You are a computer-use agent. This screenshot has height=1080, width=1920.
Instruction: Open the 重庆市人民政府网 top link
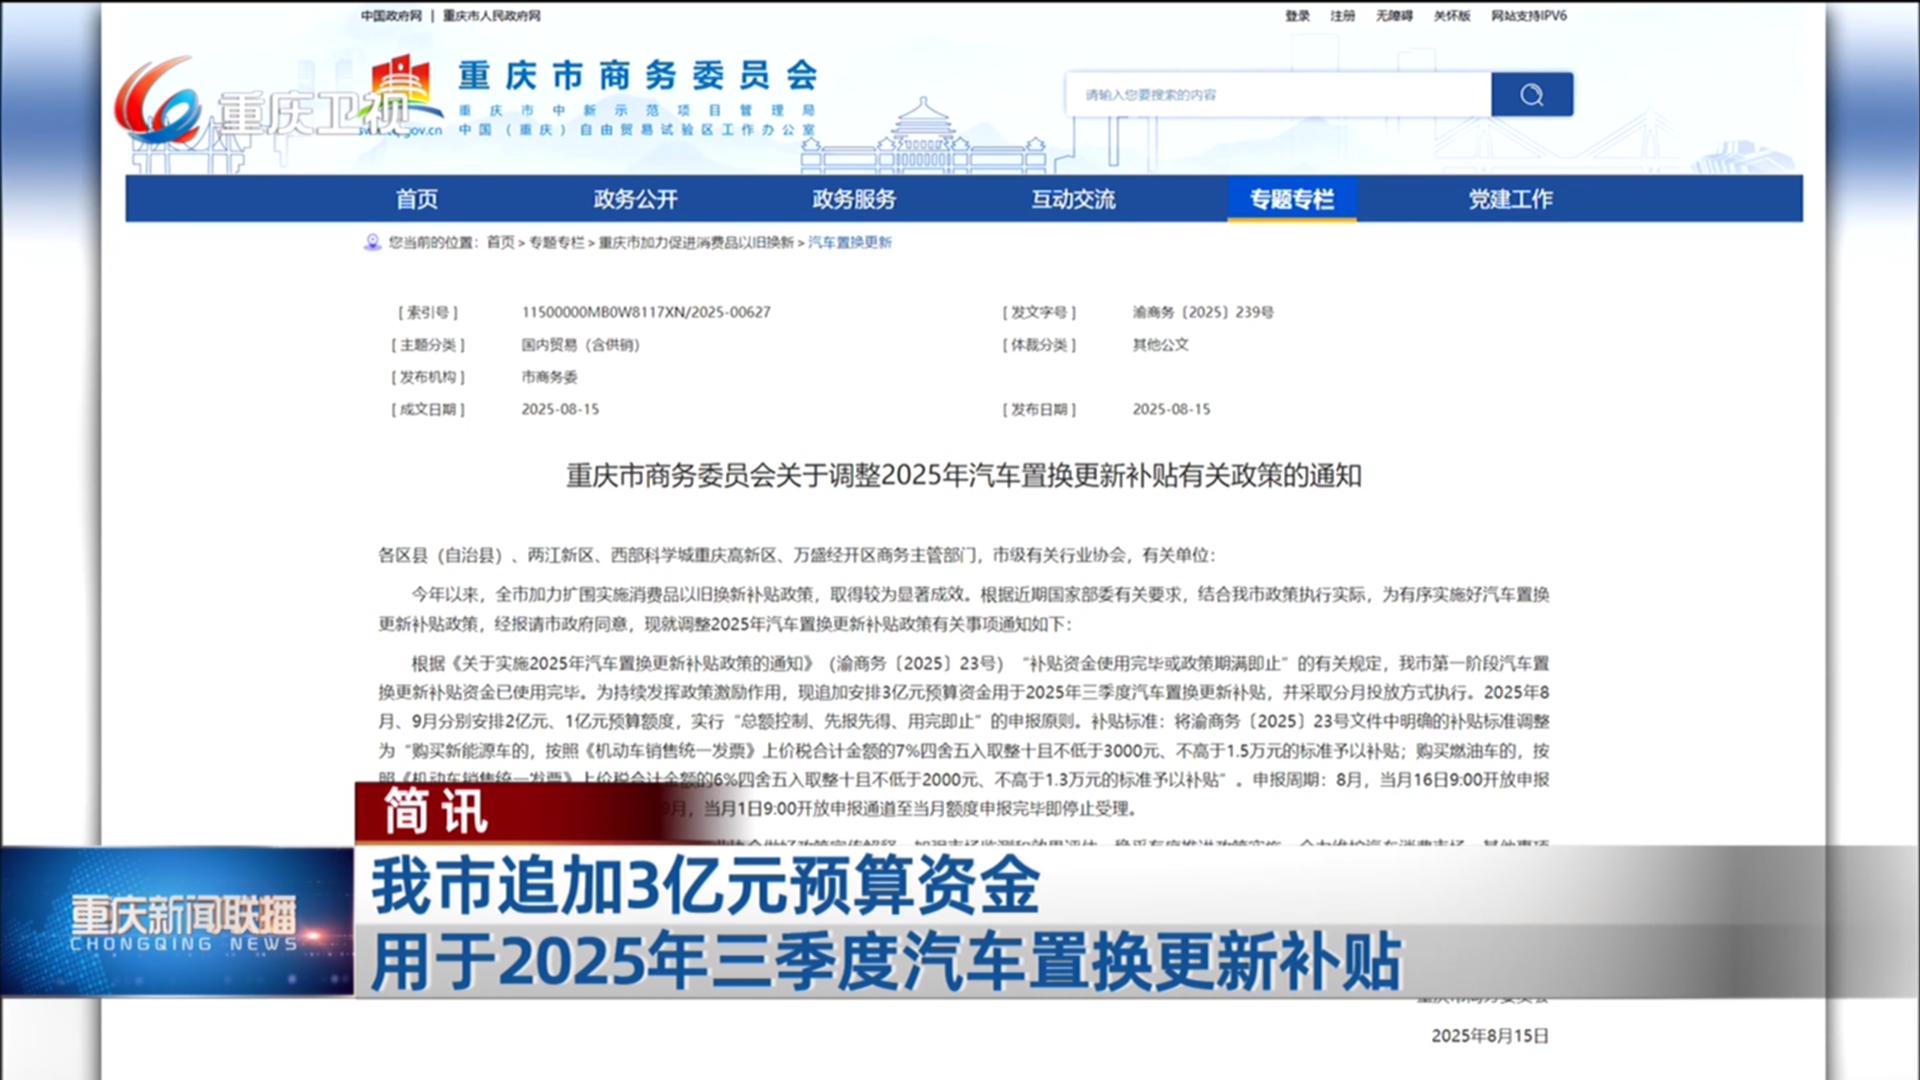click(492, 15)
